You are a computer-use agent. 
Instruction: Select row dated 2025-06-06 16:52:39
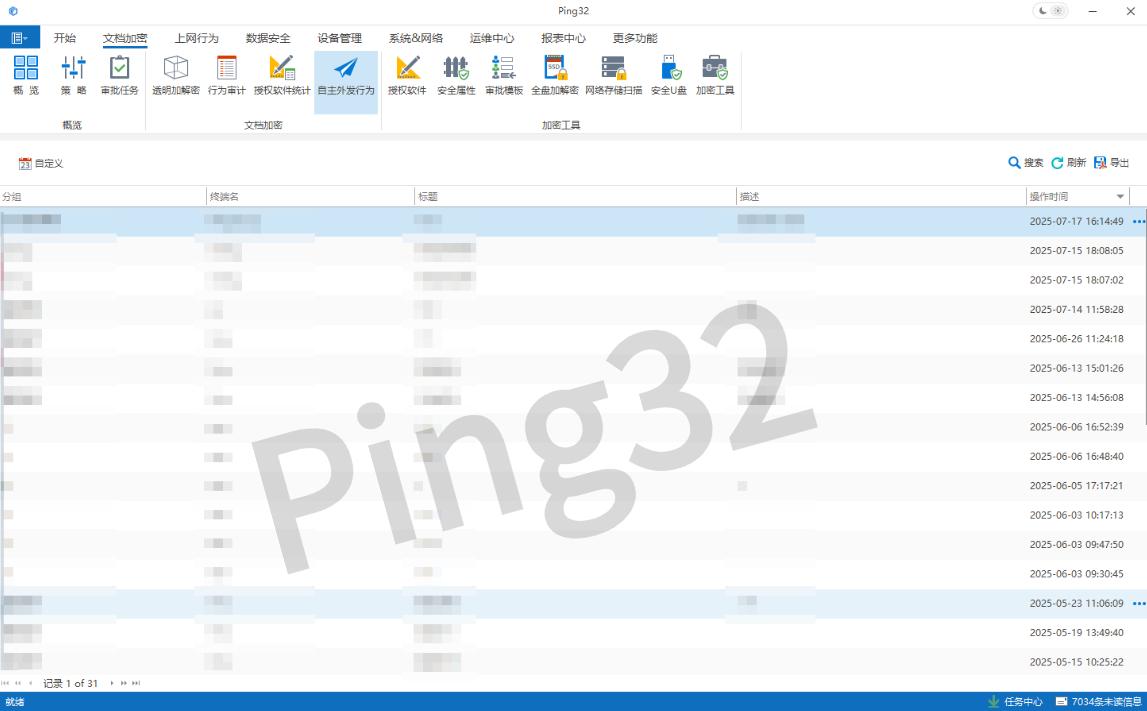(x=574, y=427)
